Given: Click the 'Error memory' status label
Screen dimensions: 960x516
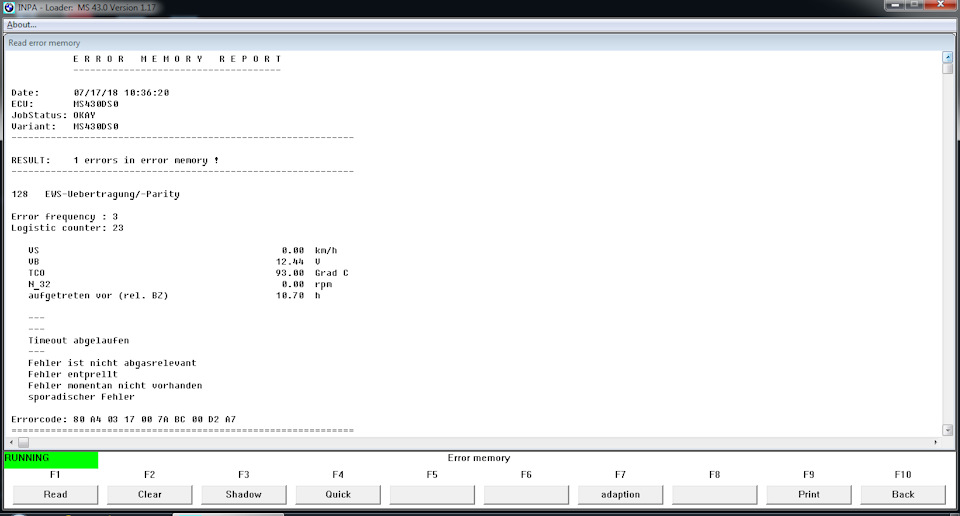Looking at the screenshot, I should coord(479,458).
